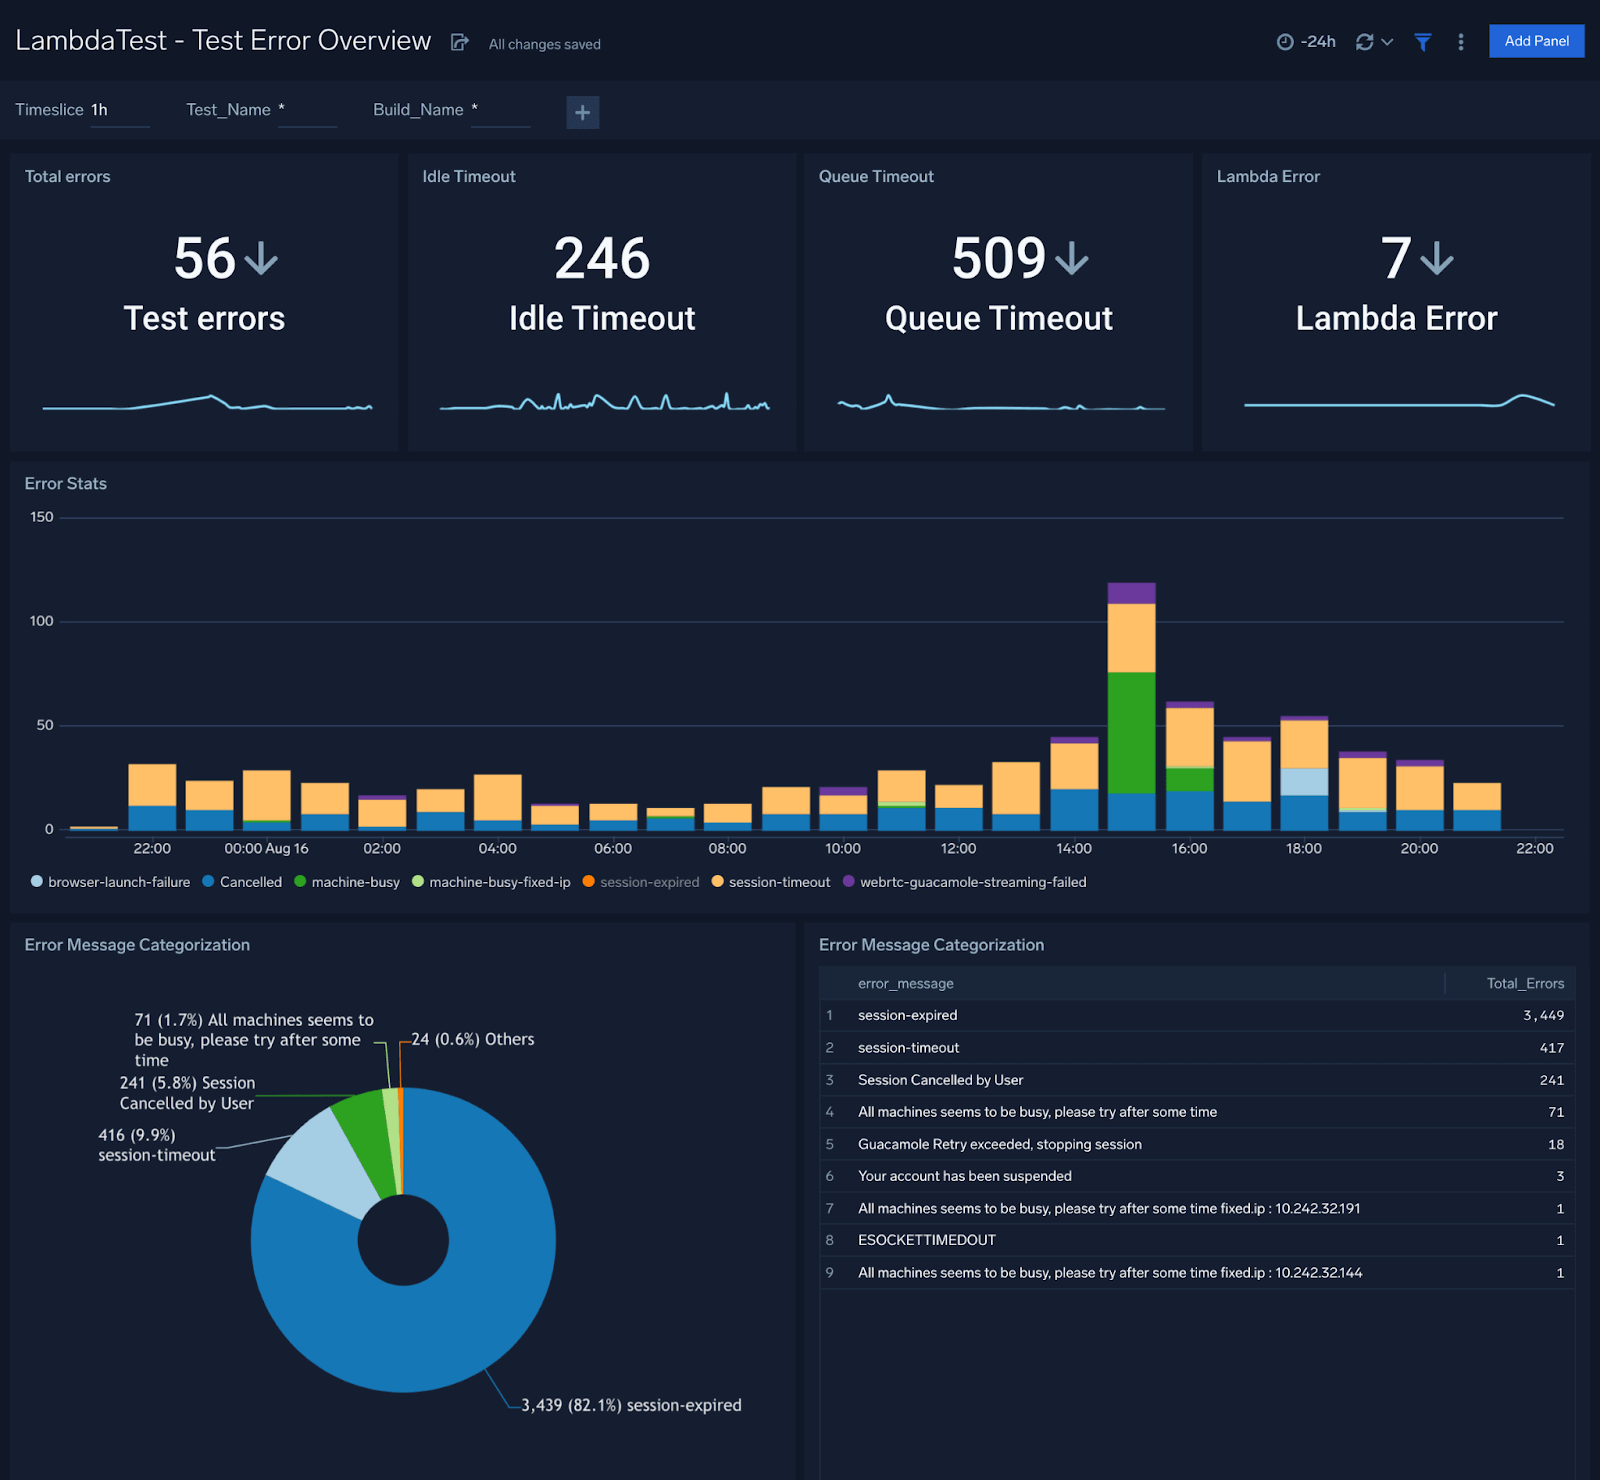Open the Timeslice filter set to 1h
Screen dimensions: 1600x1480
coord(119,110)
